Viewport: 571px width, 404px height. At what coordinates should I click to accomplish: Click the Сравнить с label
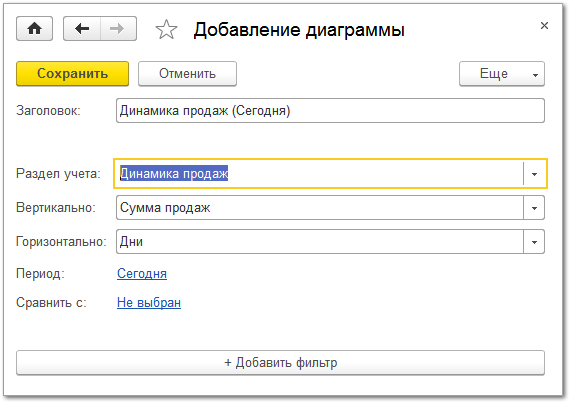point(51,302)
